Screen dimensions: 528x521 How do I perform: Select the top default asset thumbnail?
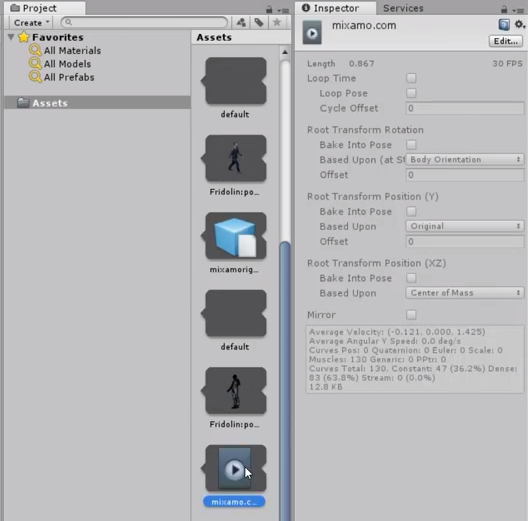click(x=236, y=81)
